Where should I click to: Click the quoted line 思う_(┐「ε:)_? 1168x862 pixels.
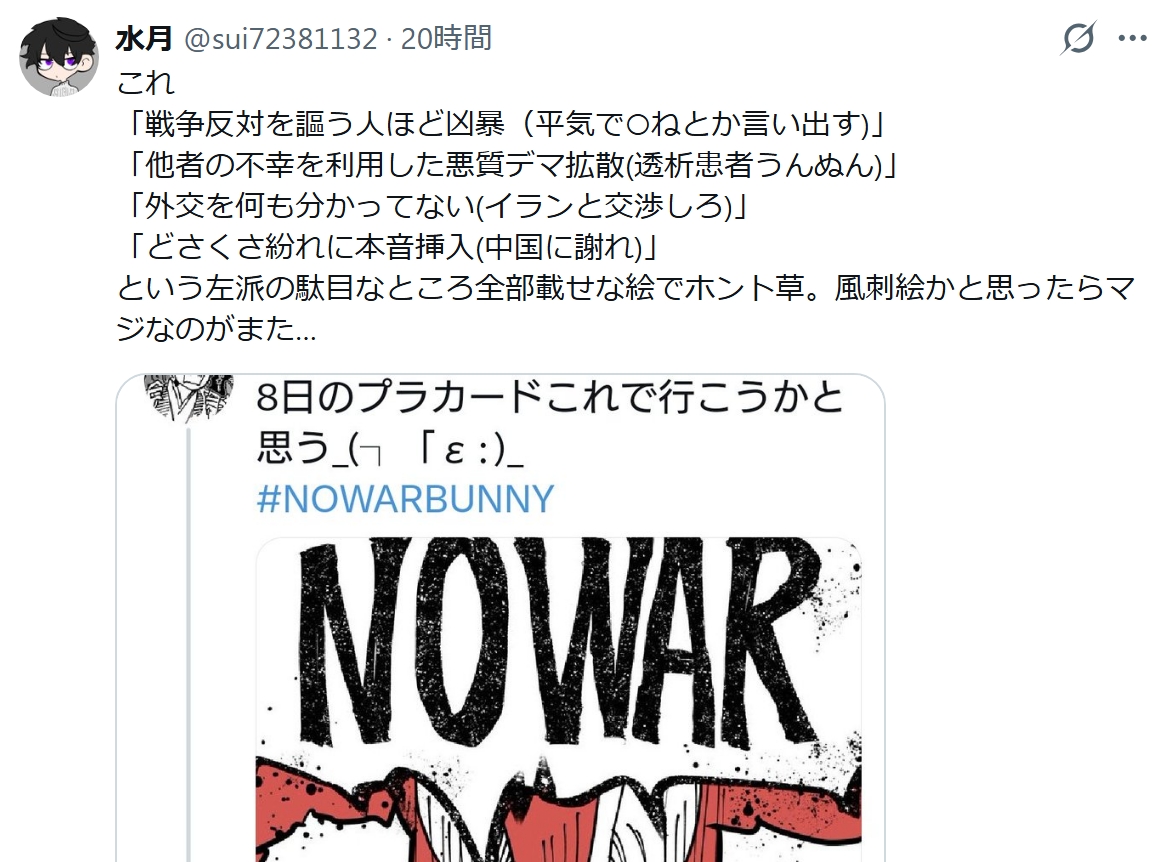pos(390,449)
